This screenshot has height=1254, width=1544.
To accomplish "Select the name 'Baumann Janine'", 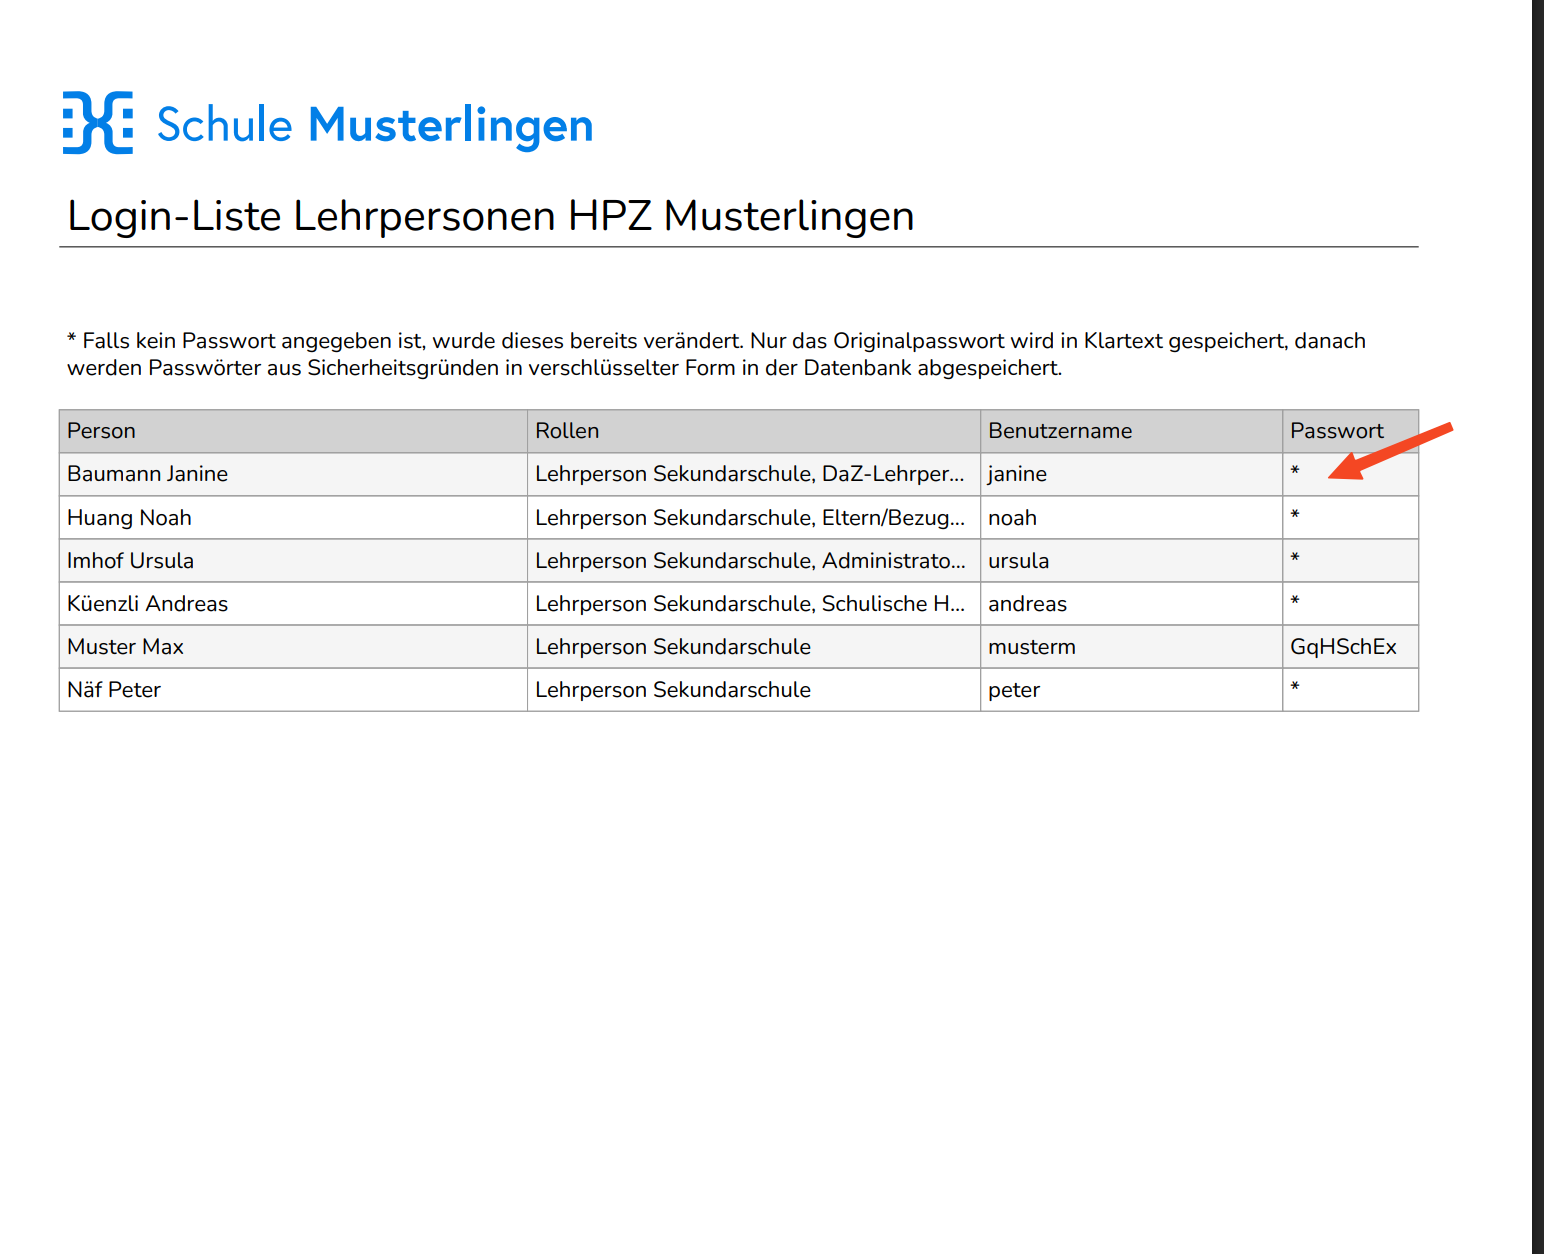I will point(147,474).
